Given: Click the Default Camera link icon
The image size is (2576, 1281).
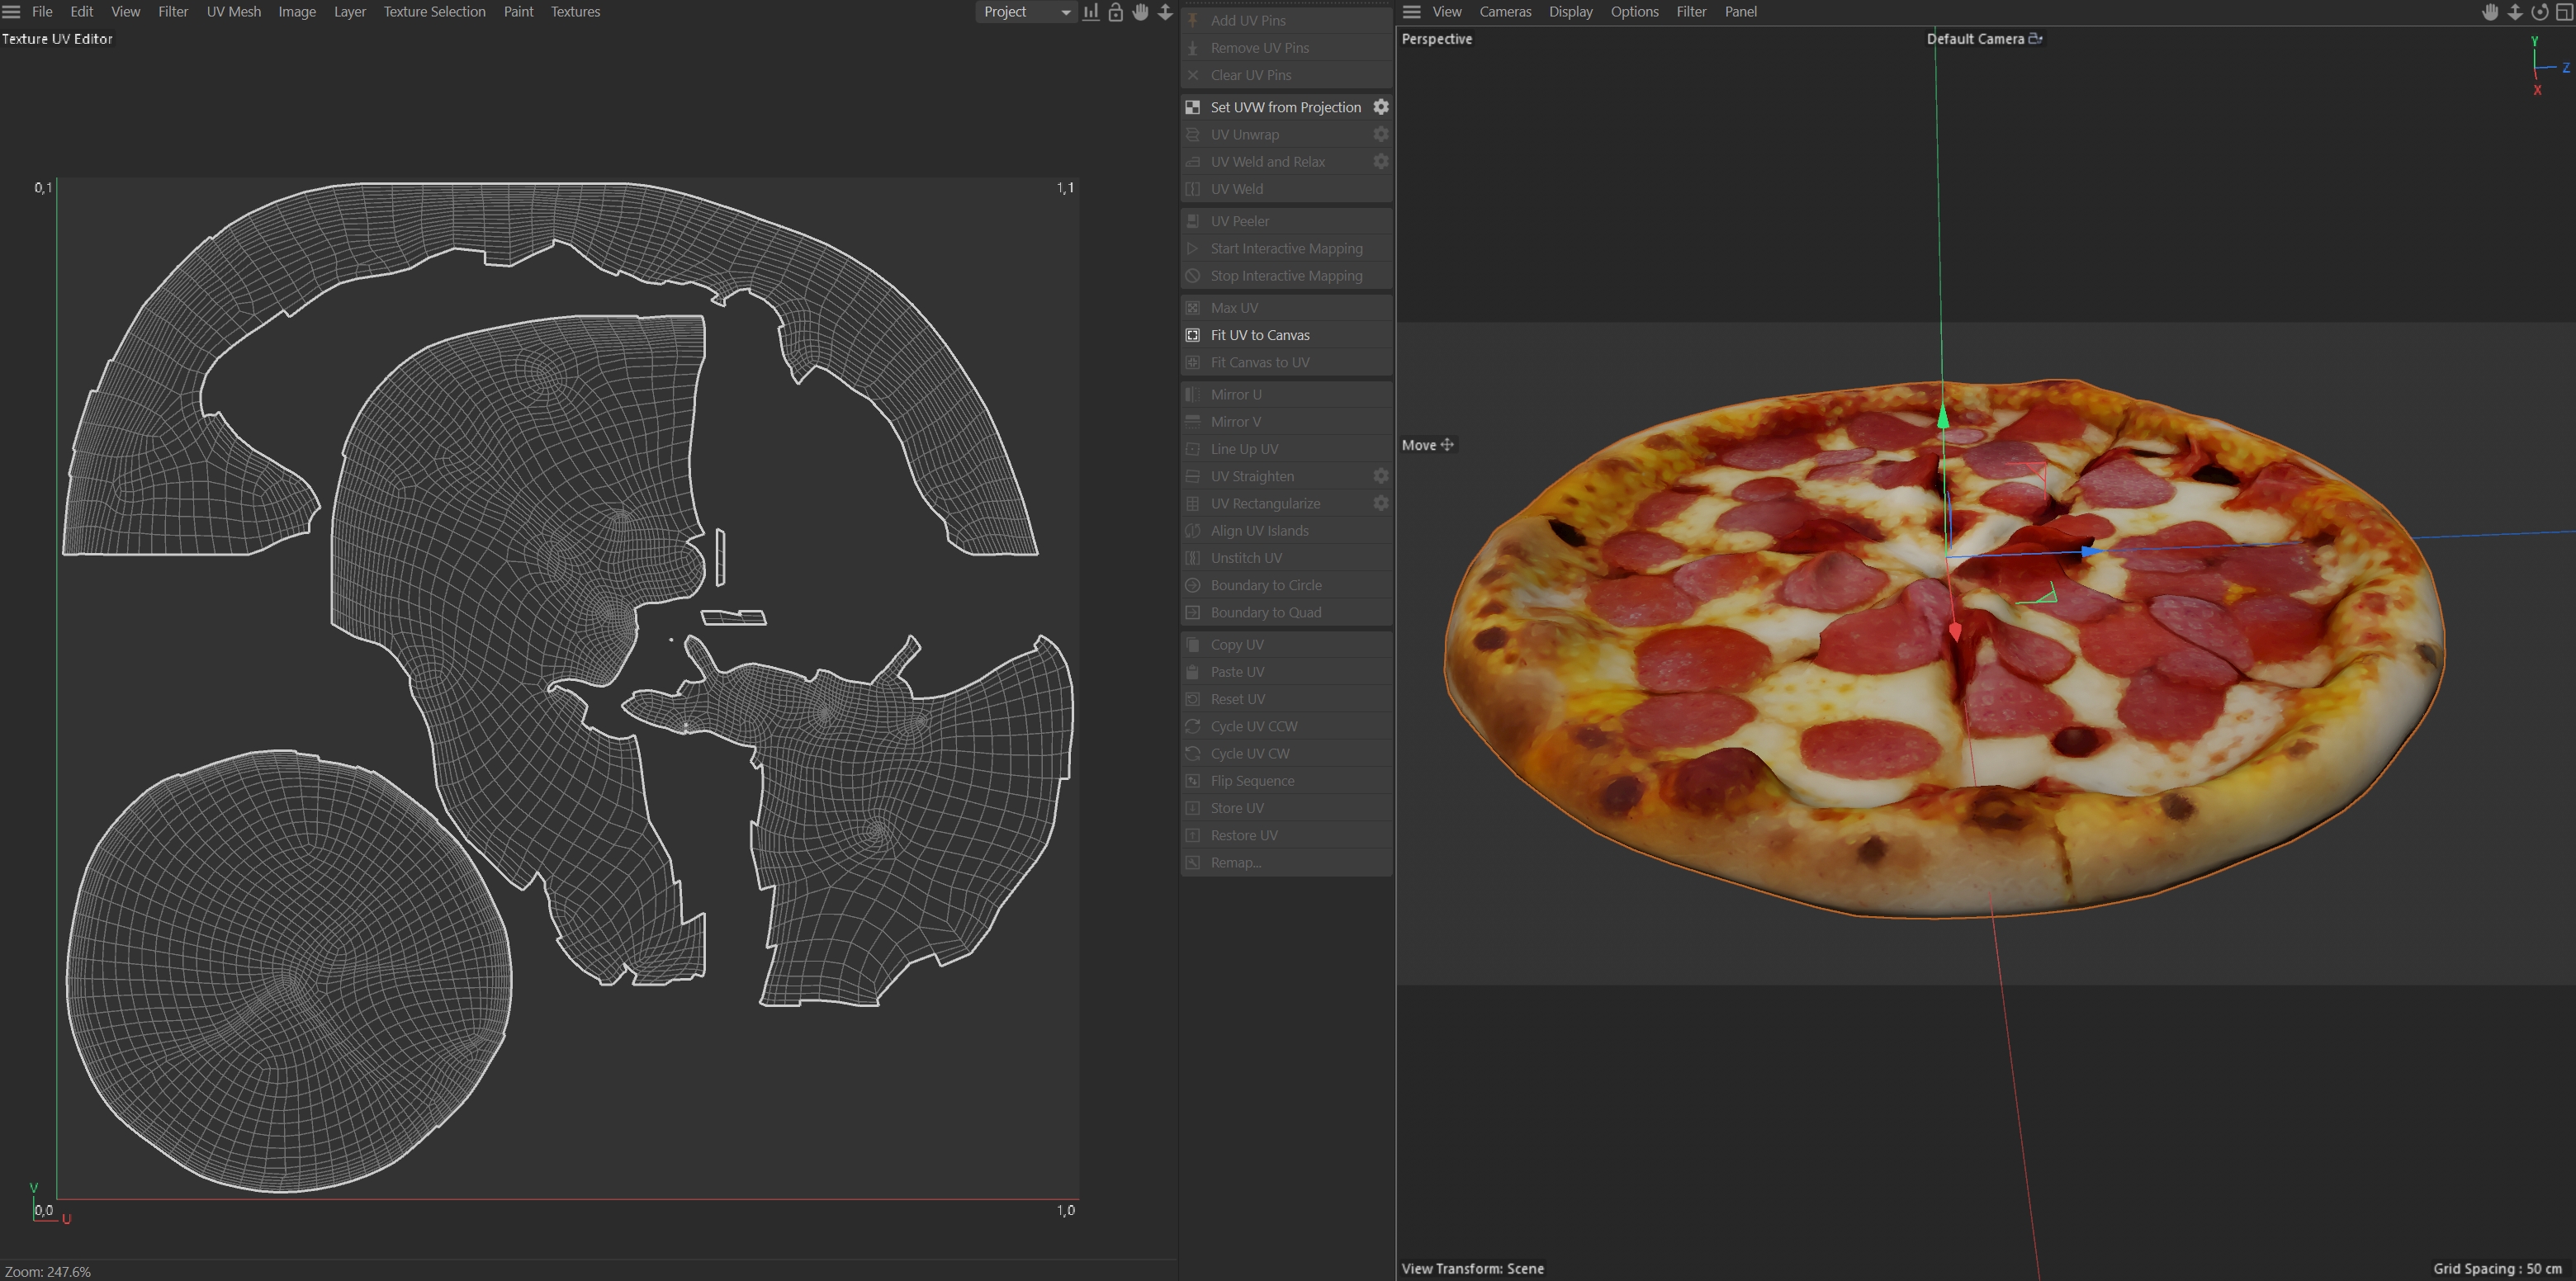Looking at the screenshot, I should 2035,39.
